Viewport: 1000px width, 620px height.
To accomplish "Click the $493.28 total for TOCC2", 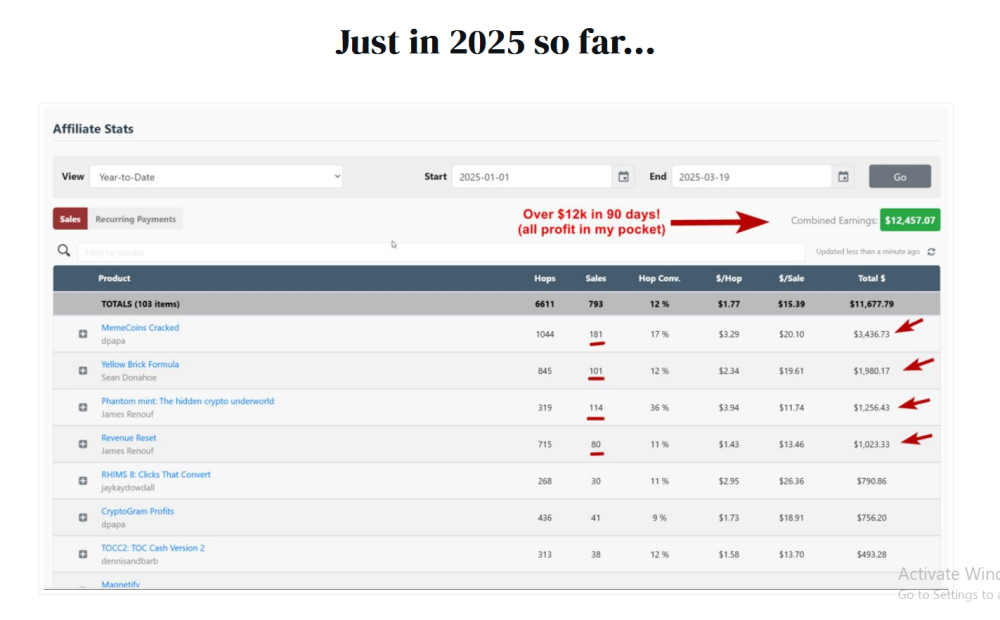I will point(872,554).
